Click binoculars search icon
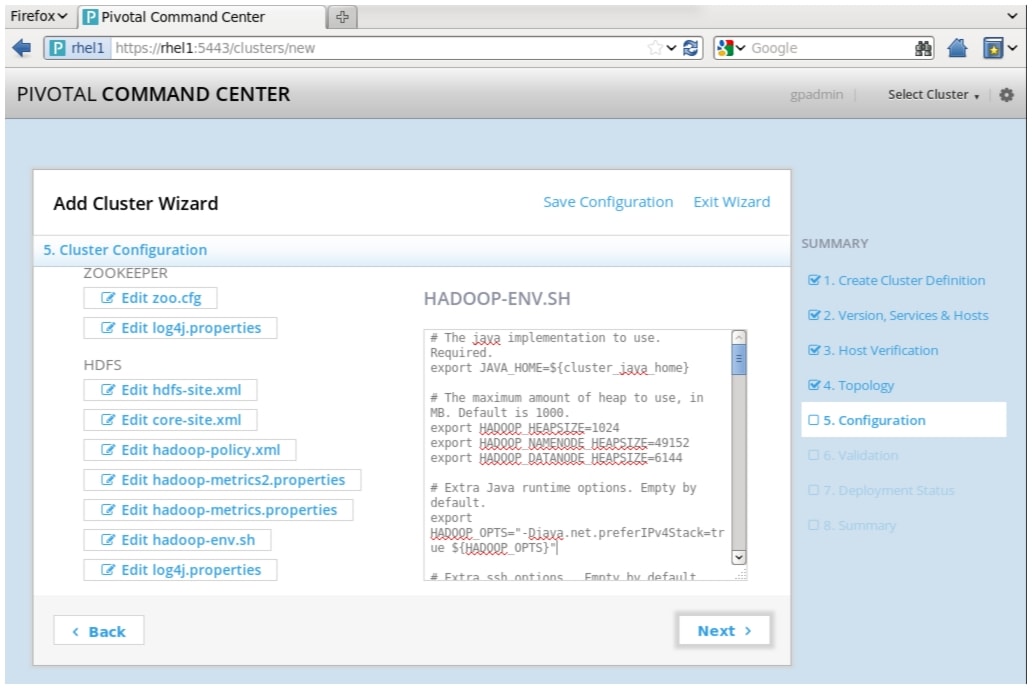 point(923,48)
